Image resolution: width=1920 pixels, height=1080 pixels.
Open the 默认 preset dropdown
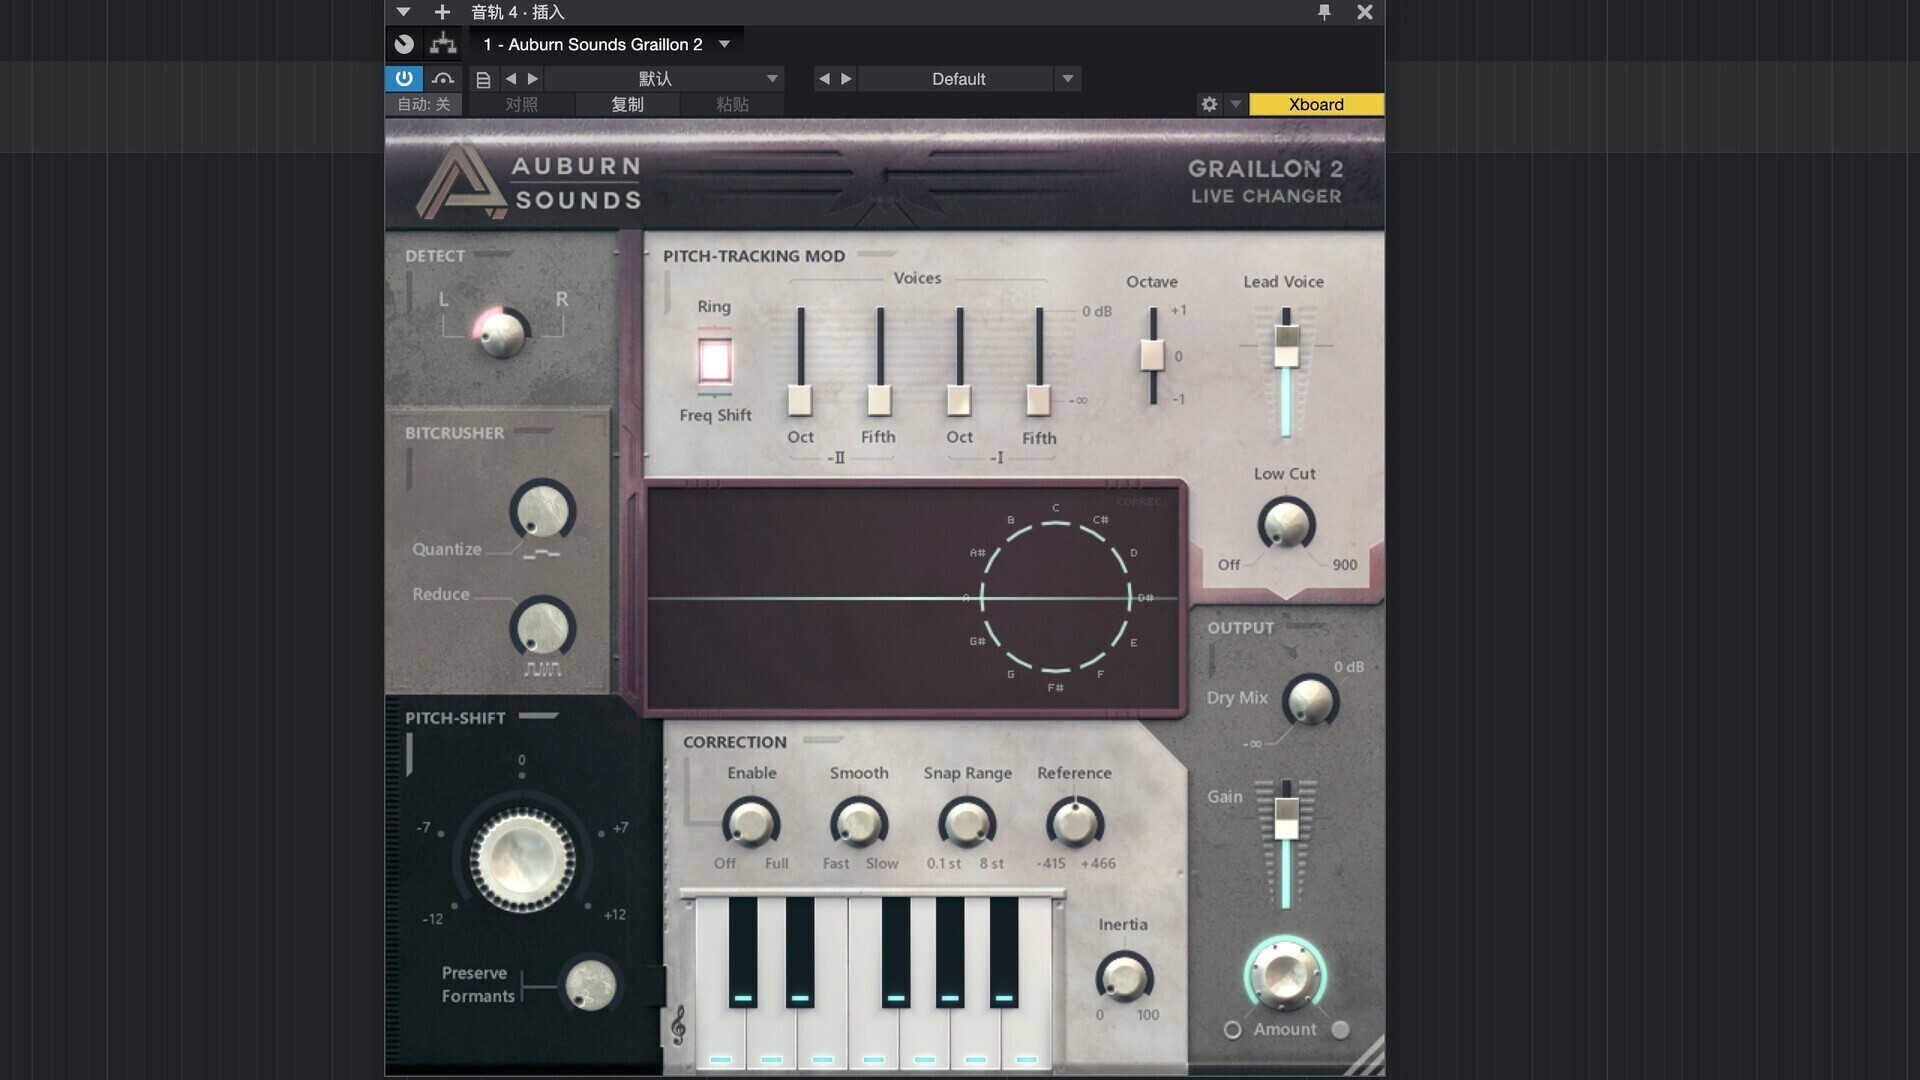coord(772,79)
